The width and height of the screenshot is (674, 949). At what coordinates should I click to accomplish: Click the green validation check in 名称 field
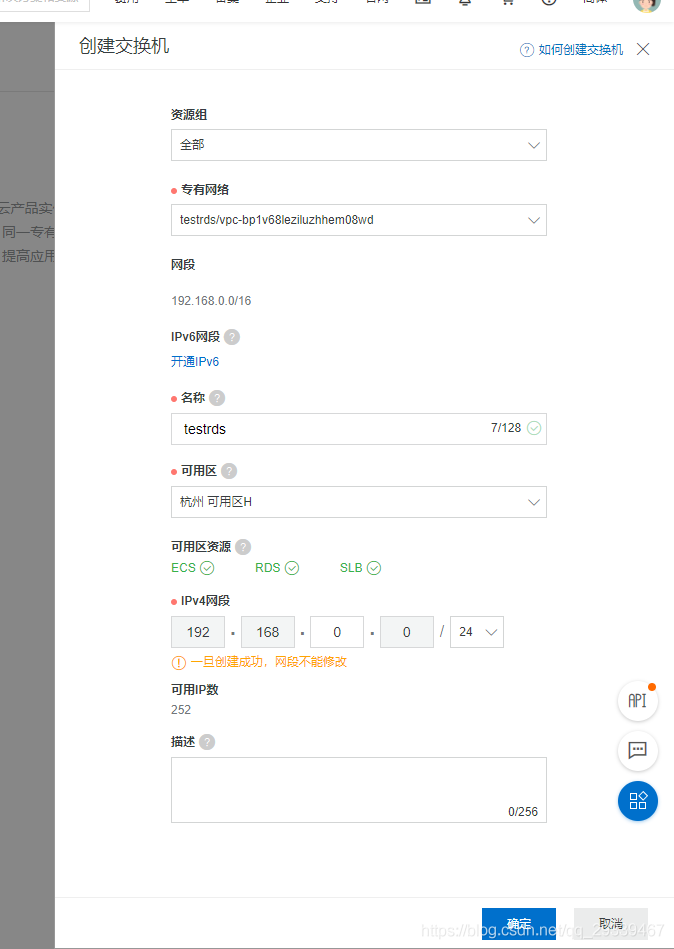pos(534,429)
